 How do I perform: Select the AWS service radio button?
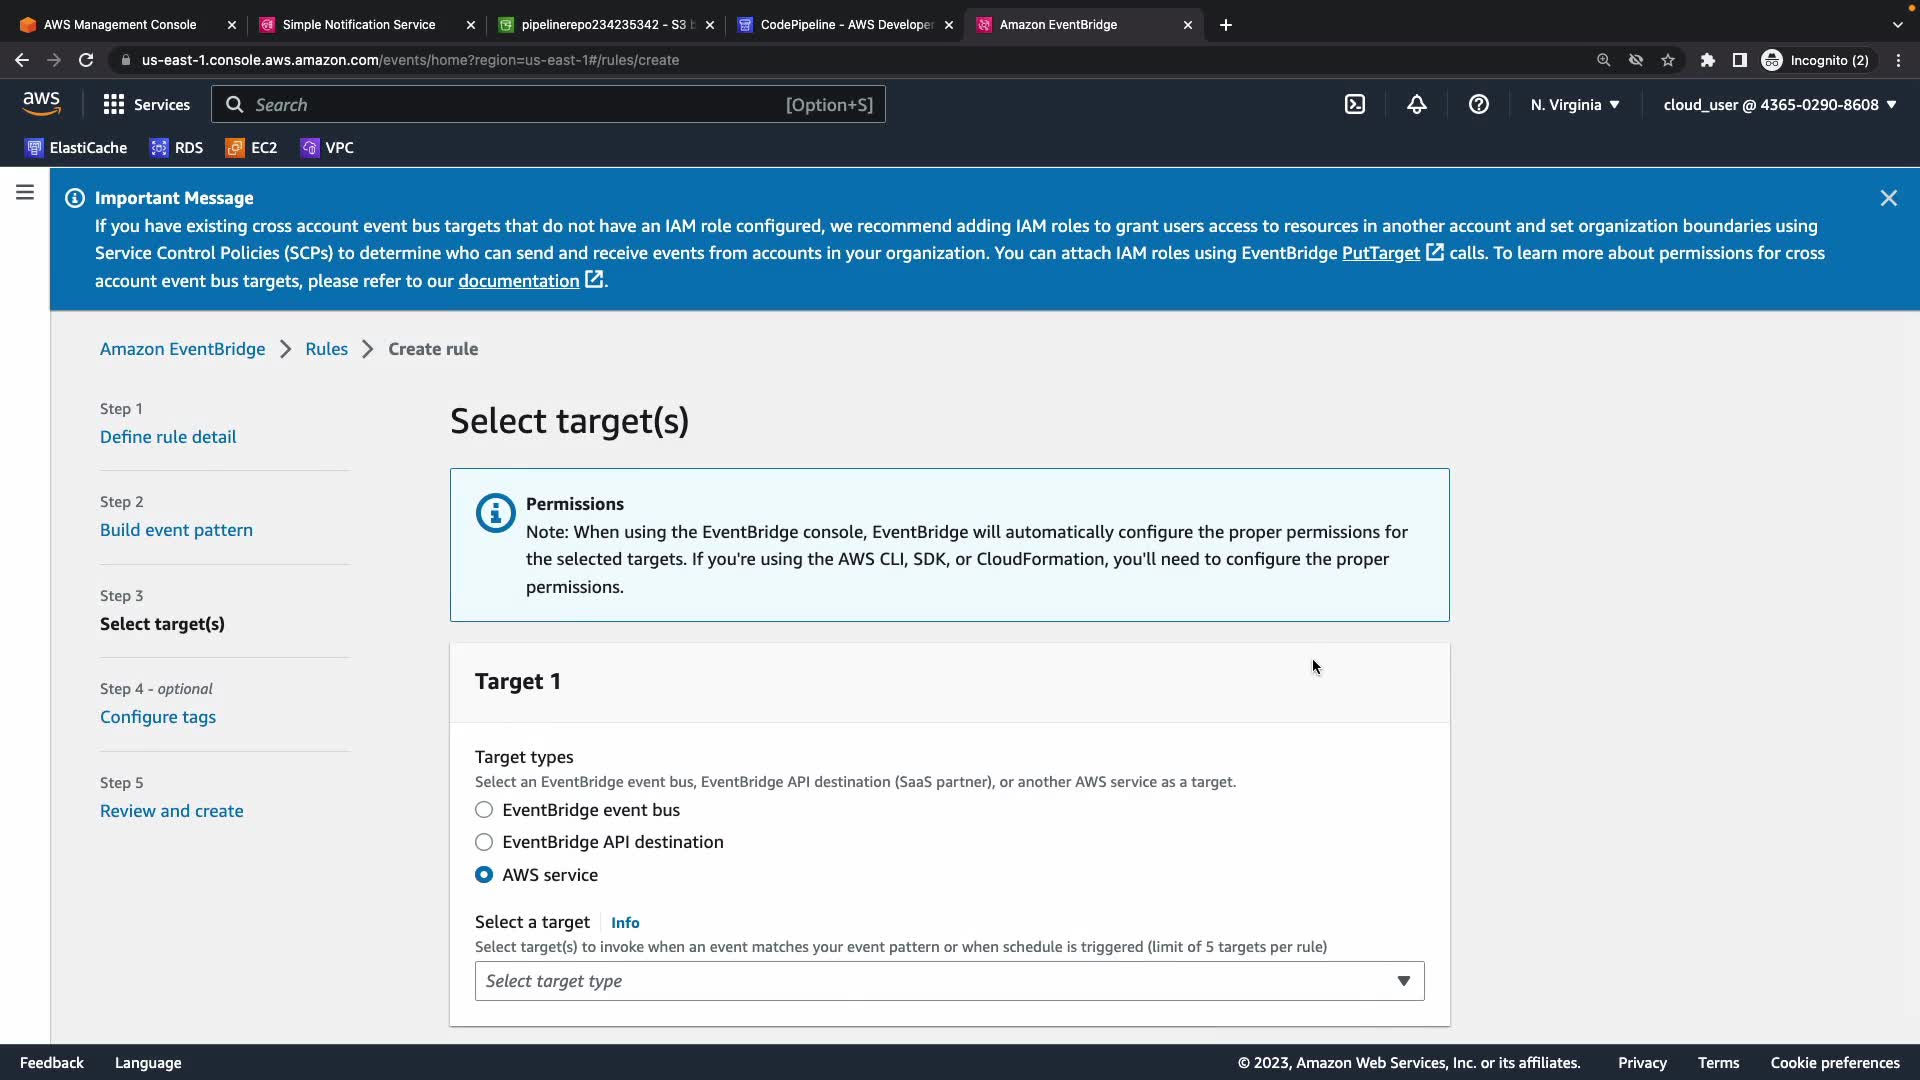tap(484, 875)
